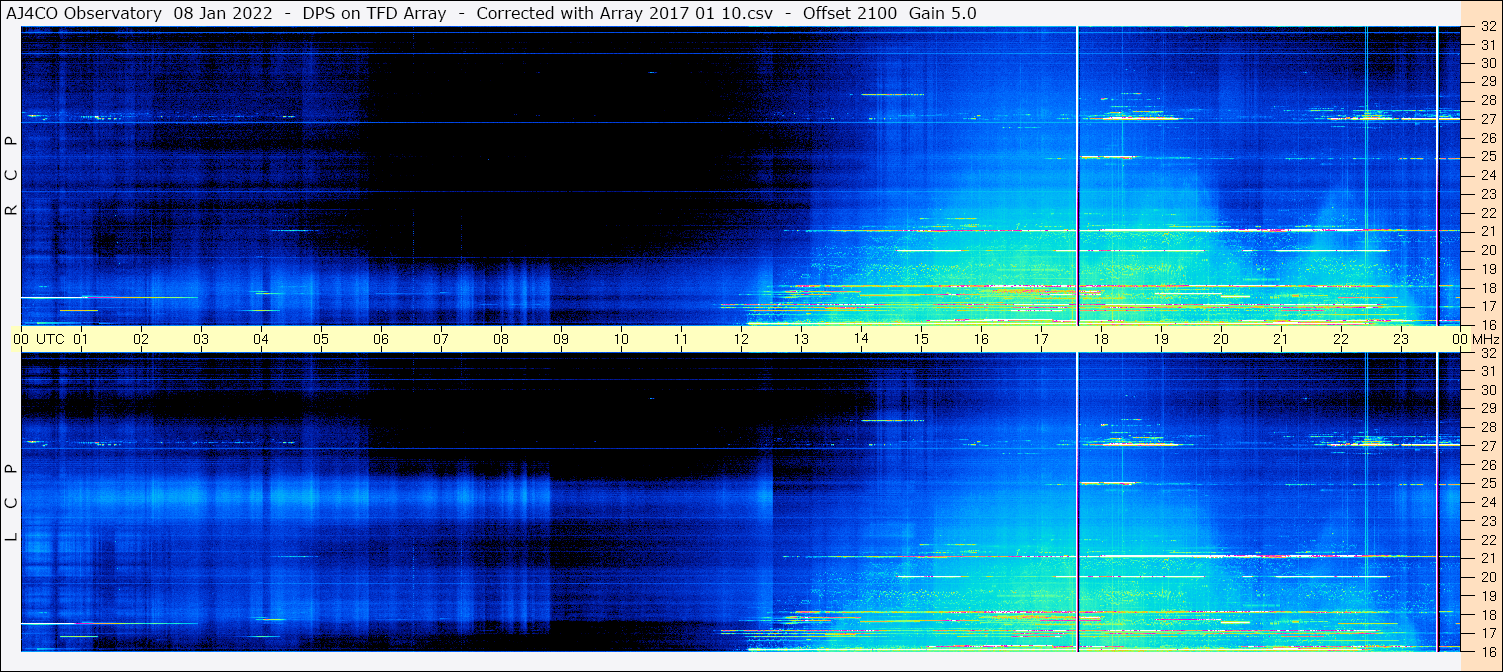This screenshot has width=1503, height=672.
Task: Click hour '19' on the UTC time axis
Action: 1161,339
